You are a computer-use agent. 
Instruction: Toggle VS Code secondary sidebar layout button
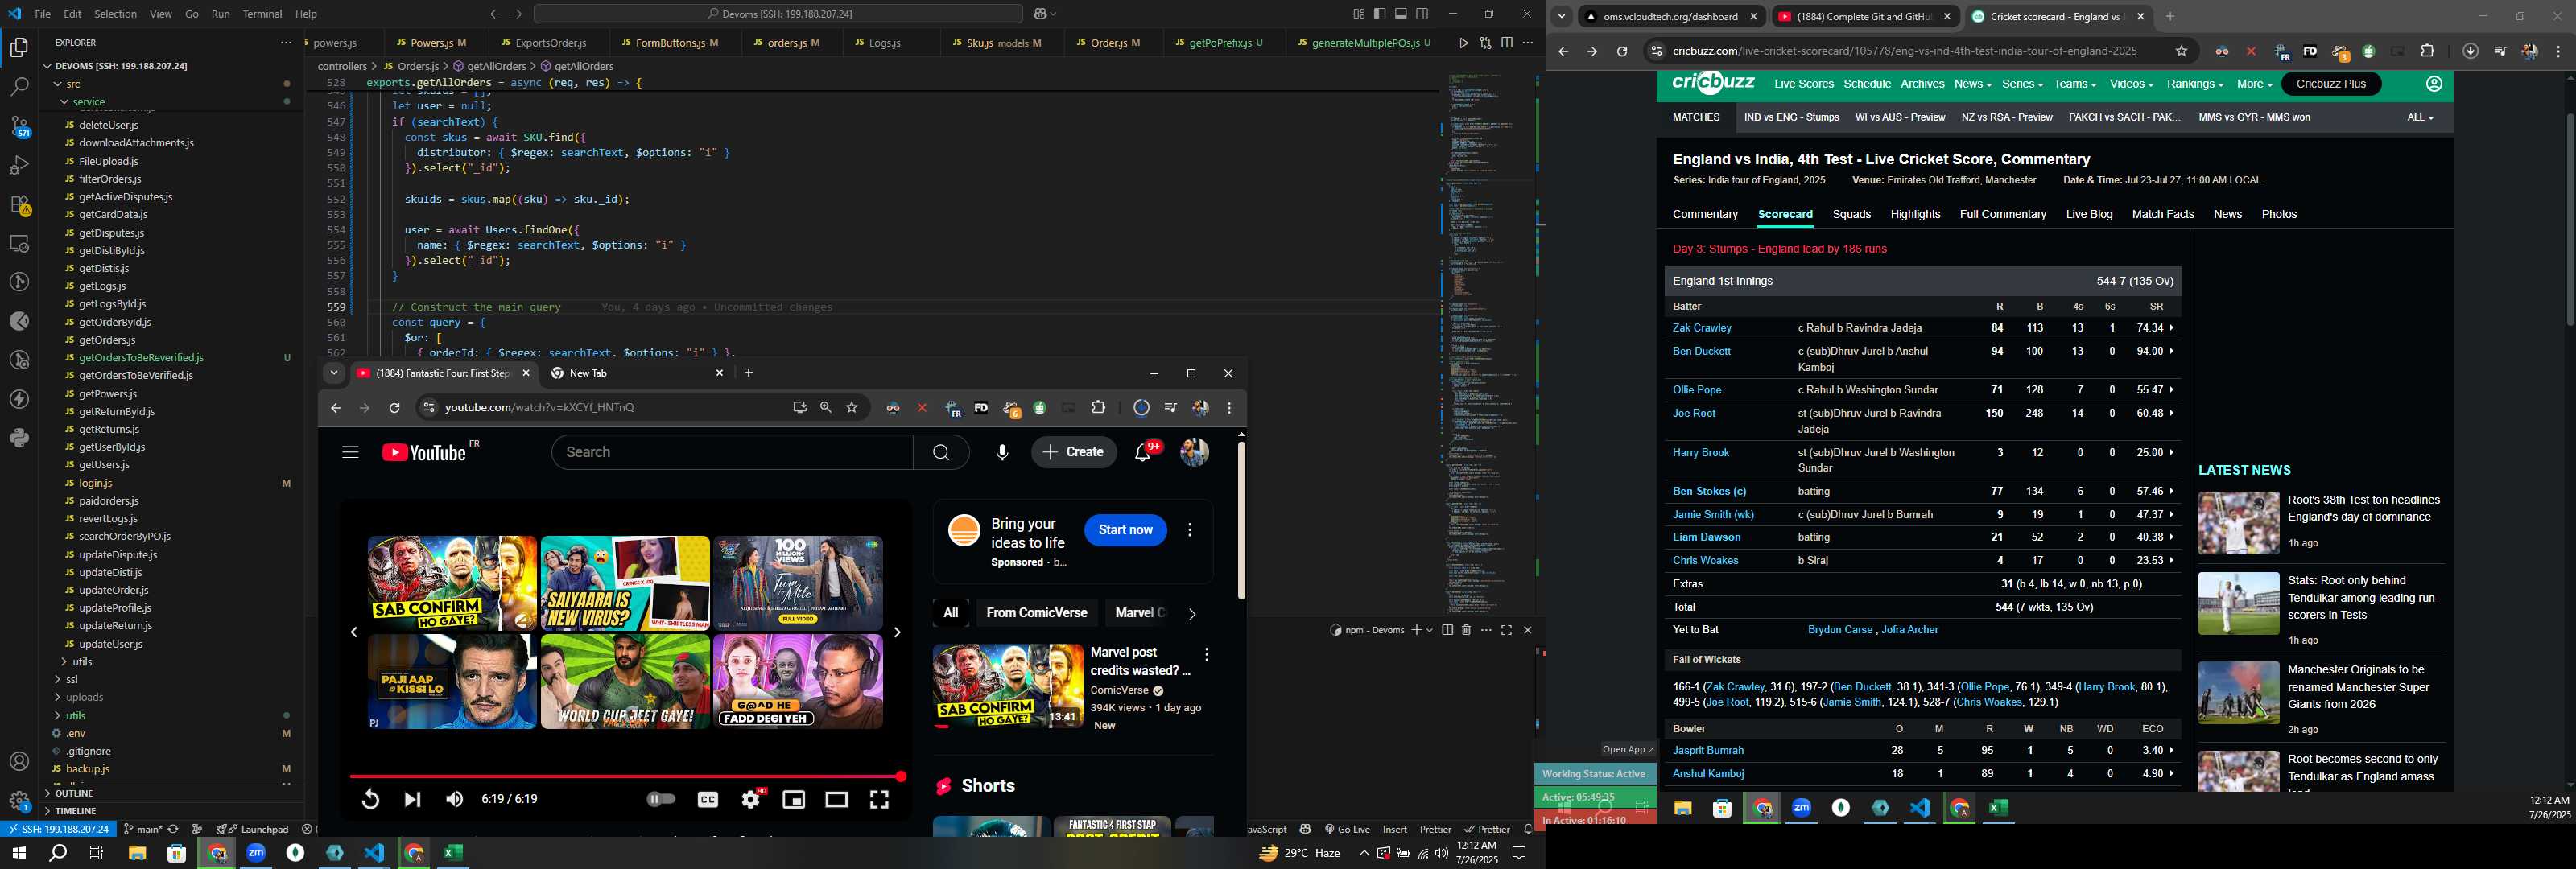1422,14
